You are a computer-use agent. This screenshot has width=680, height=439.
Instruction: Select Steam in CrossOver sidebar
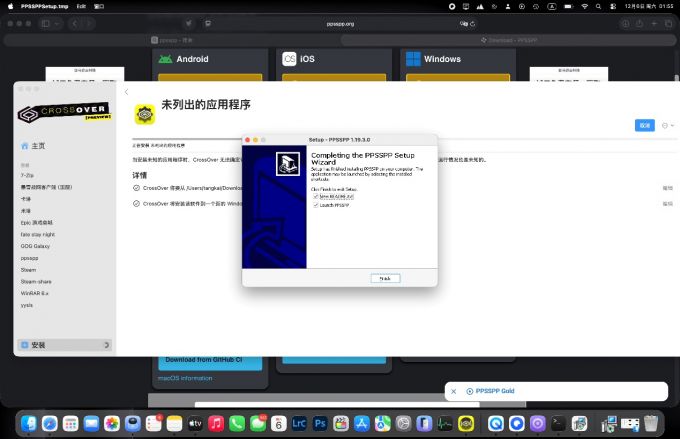28,270
